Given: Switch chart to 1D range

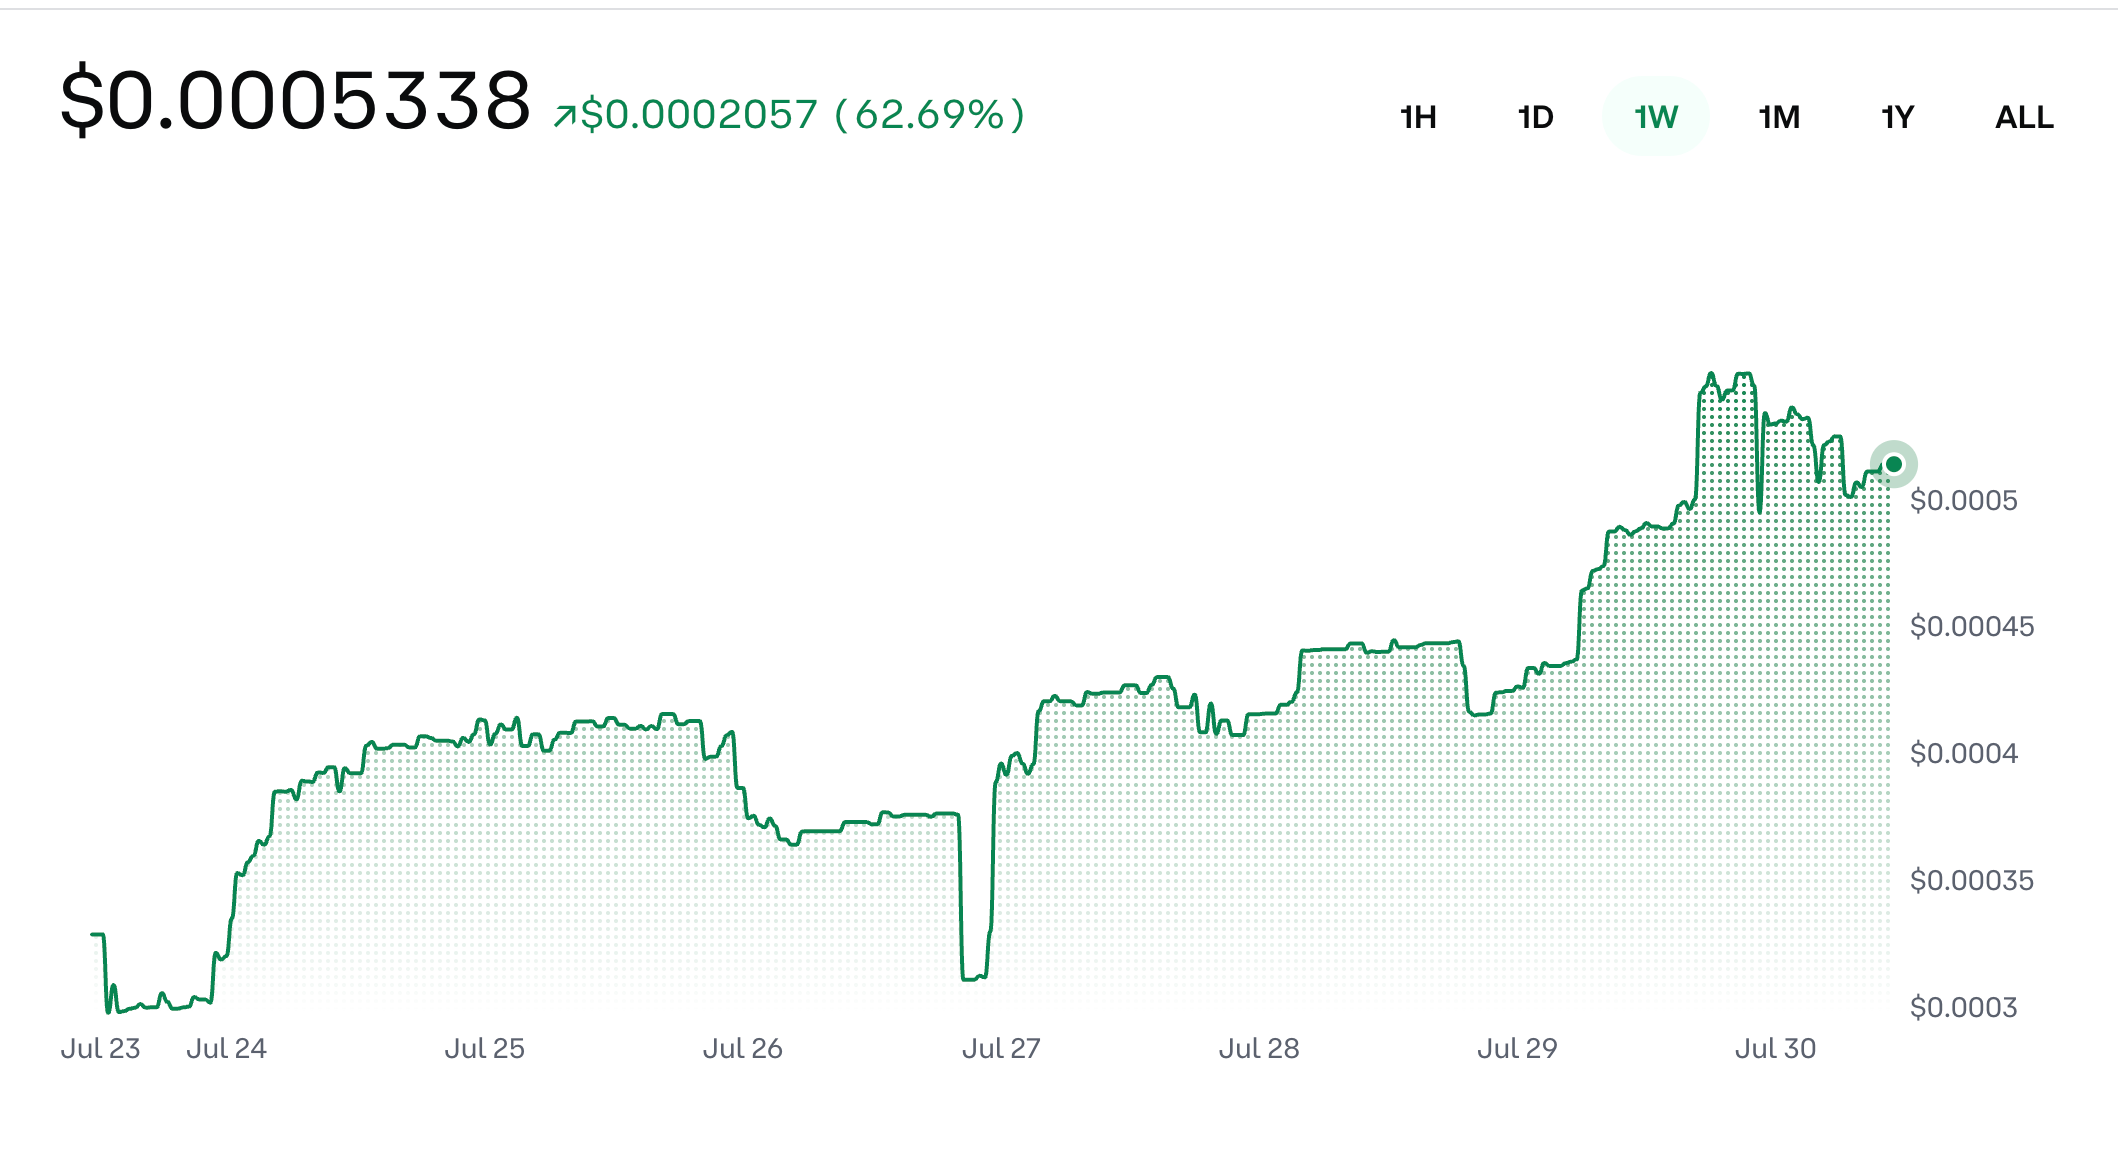Looking at the screenshot, I should tap(1536, 117).
